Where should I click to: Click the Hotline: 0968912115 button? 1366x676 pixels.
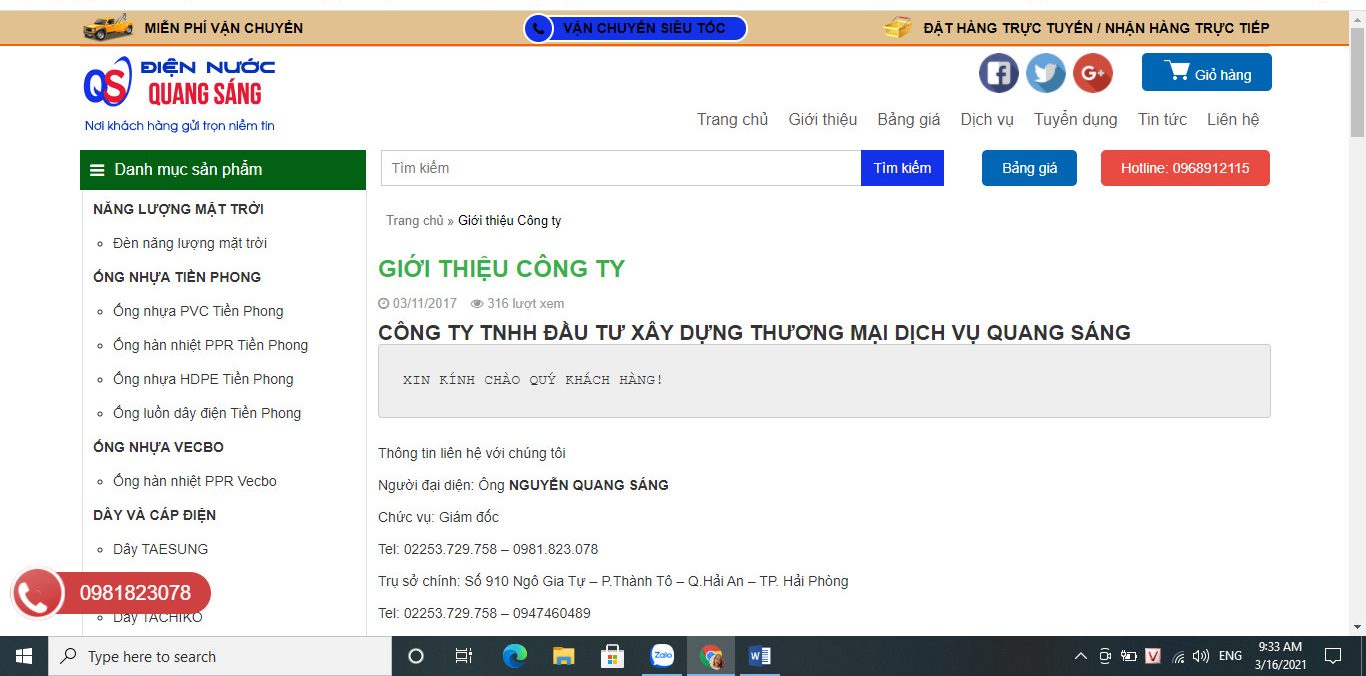1185,168
